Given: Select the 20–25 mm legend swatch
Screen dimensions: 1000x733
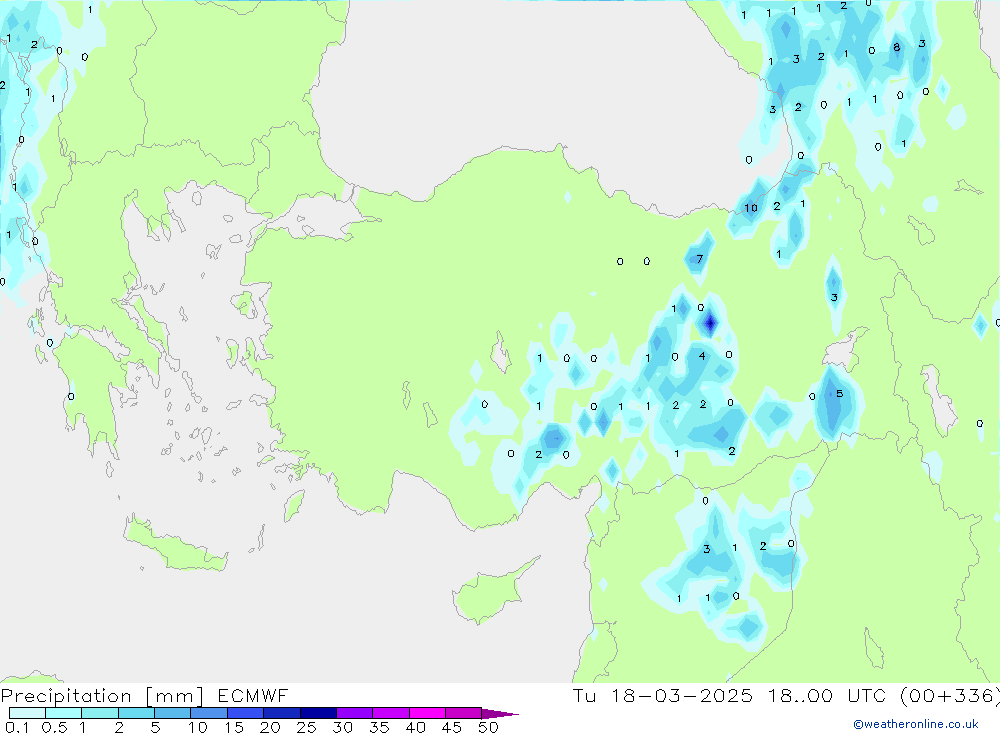Looking at the screenshot, I should tap(282, 713).
